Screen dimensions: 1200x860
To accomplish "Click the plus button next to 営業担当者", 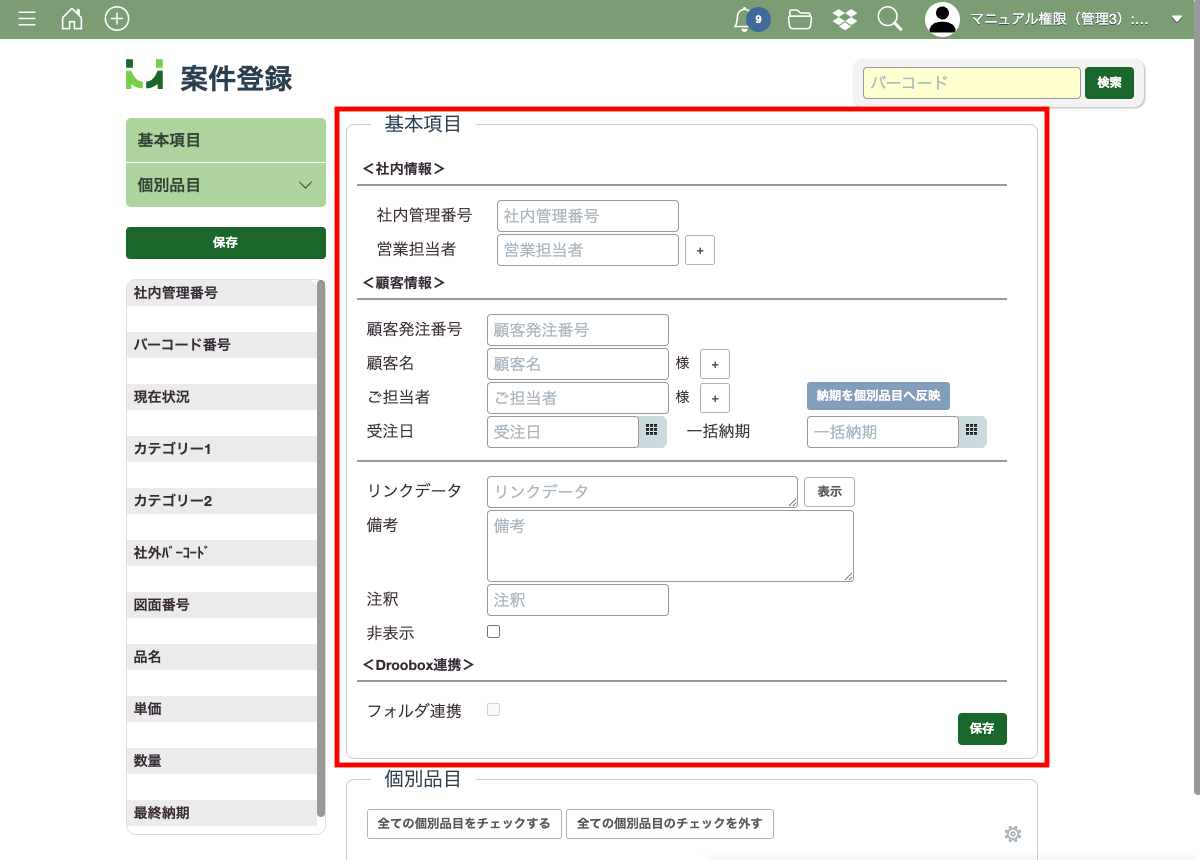I will 700,250.
